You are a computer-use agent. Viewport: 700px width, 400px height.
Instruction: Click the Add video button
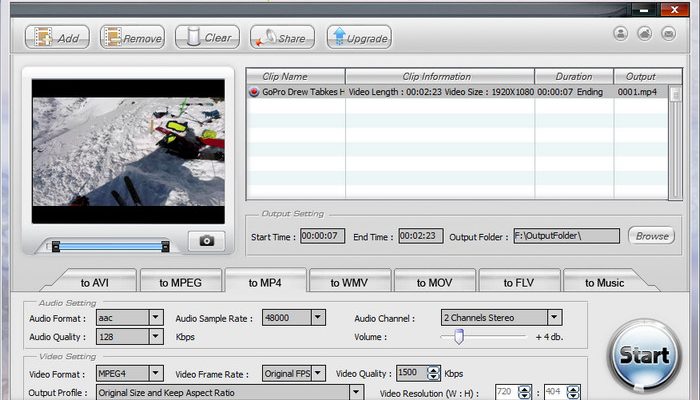(57, 38)
